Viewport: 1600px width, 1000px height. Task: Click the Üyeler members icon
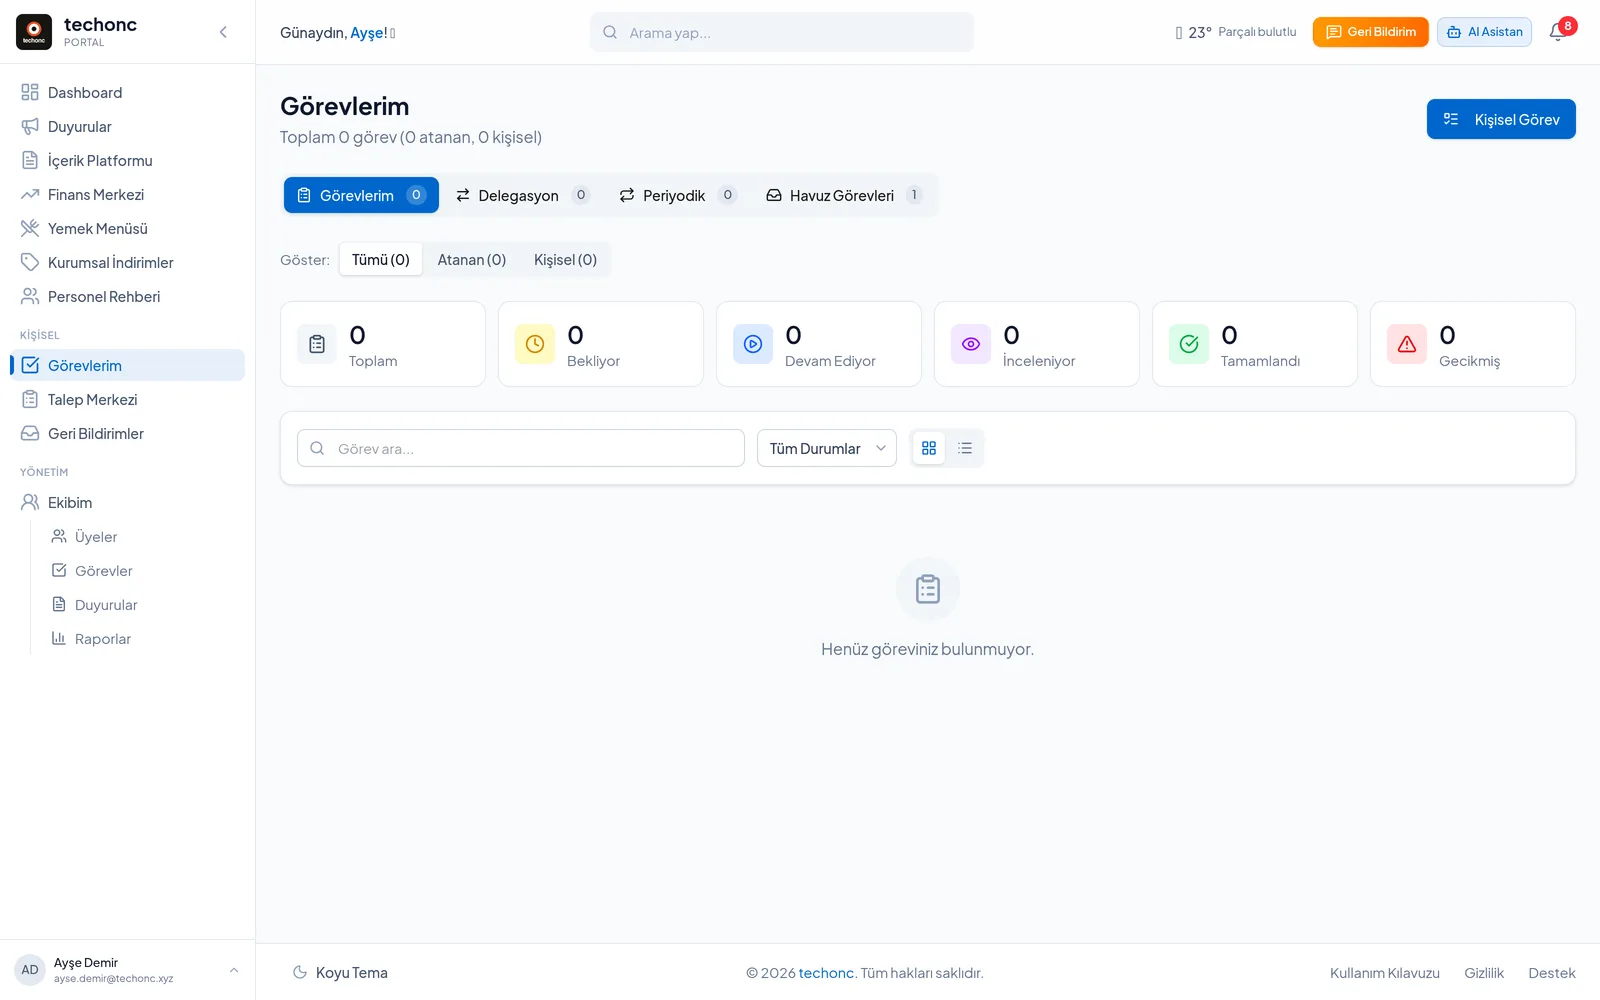59,537
